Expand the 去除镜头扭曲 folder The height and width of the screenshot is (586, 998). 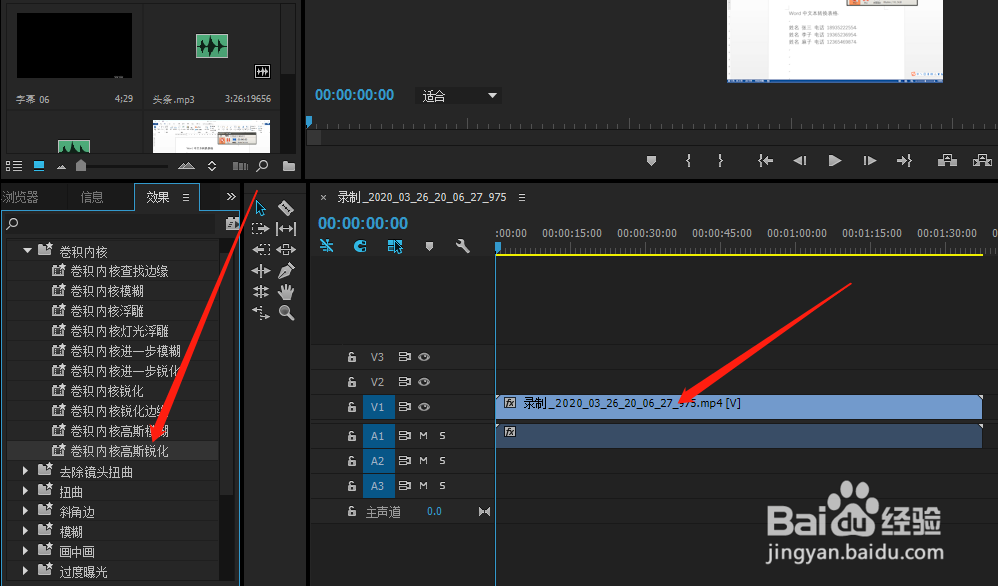(25, 471)
